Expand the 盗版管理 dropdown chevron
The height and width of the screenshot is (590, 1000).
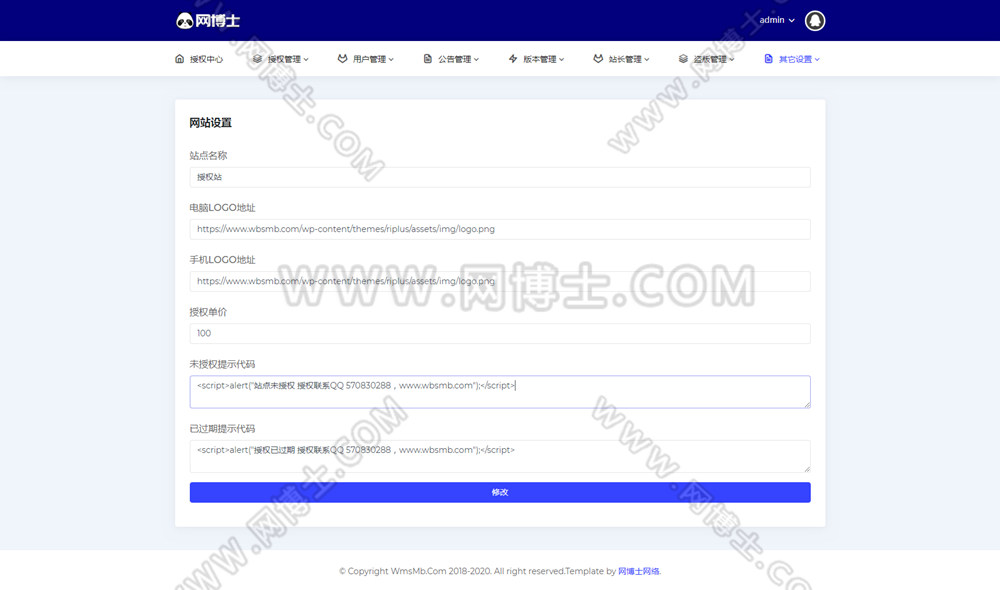point(732,59)
